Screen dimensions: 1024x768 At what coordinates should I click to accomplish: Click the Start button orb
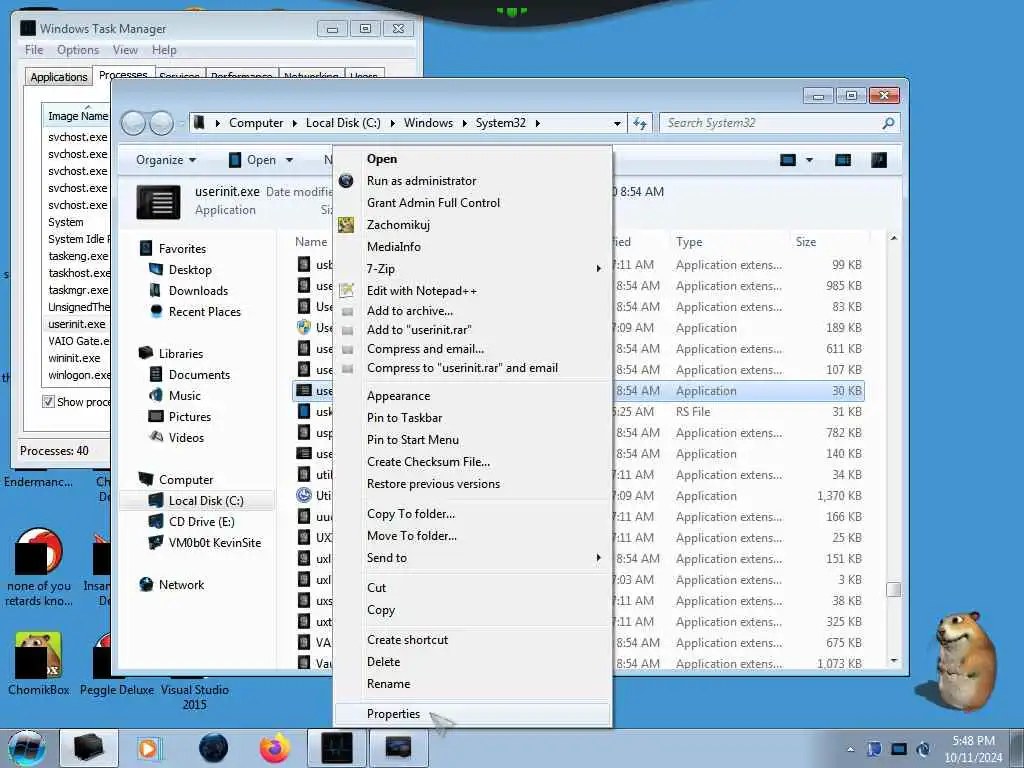[x=27, y=748]
